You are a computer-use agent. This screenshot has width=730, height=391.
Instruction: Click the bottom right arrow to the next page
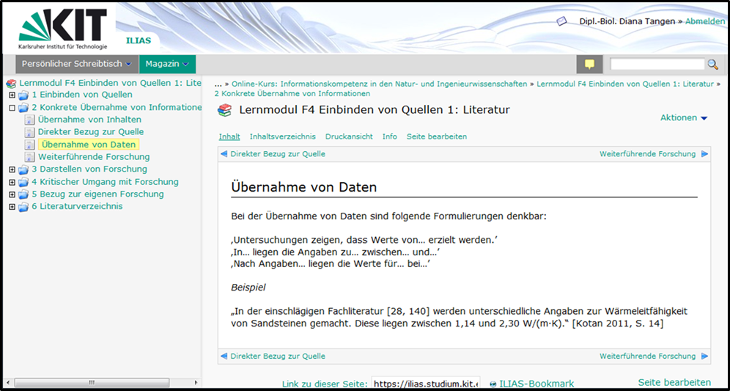pyautogui.click(x=704, y=356)
